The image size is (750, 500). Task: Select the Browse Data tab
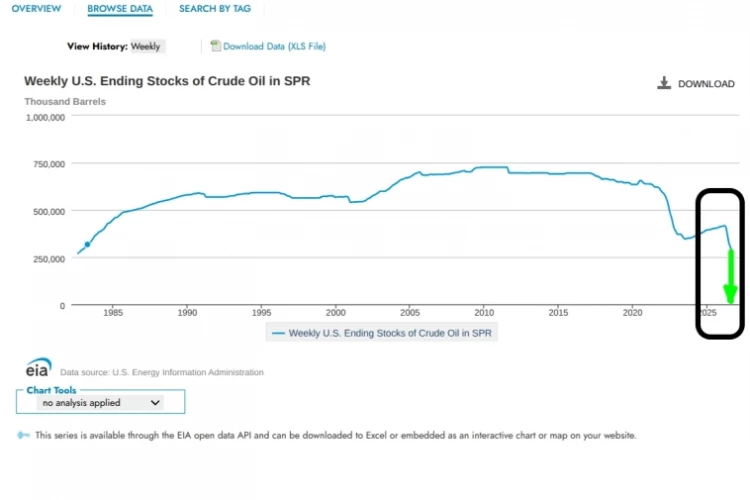point(120,9)
